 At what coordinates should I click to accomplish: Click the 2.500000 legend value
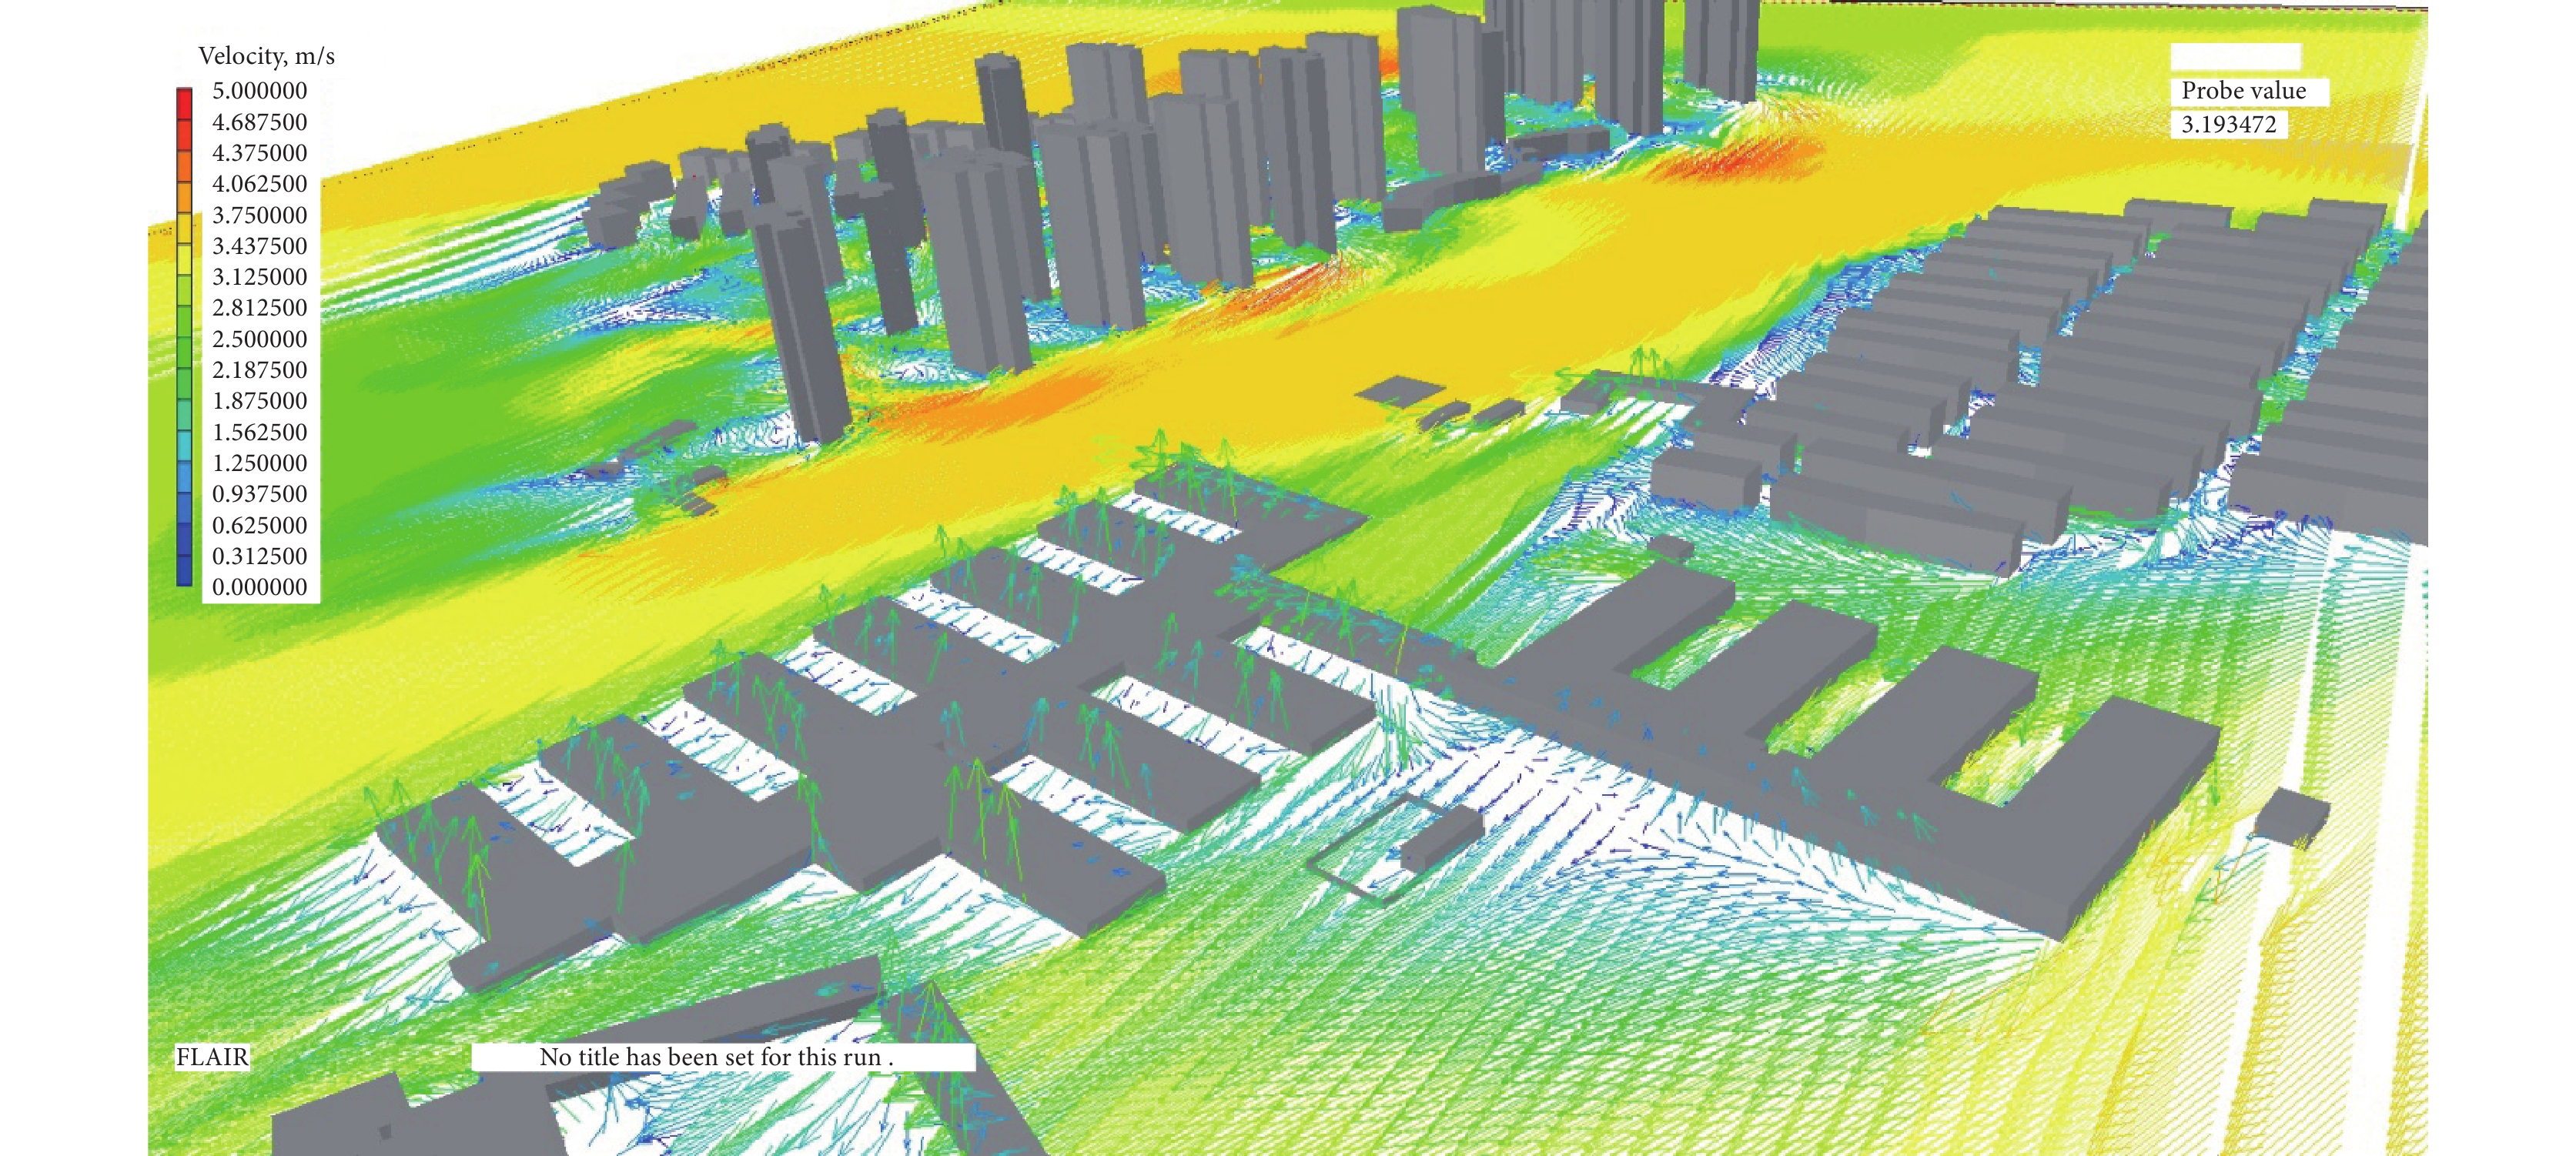(x=259, y=339)
